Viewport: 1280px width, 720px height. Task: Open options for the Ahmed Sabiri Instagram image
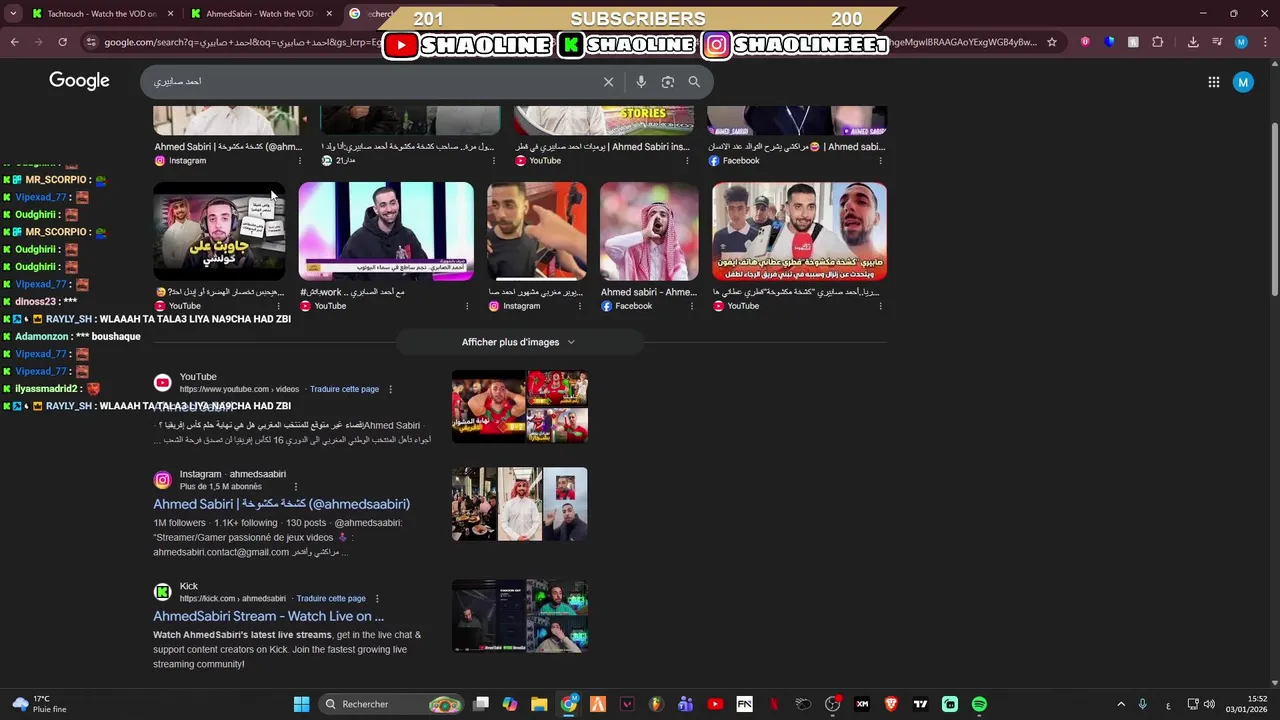point(300,161)
